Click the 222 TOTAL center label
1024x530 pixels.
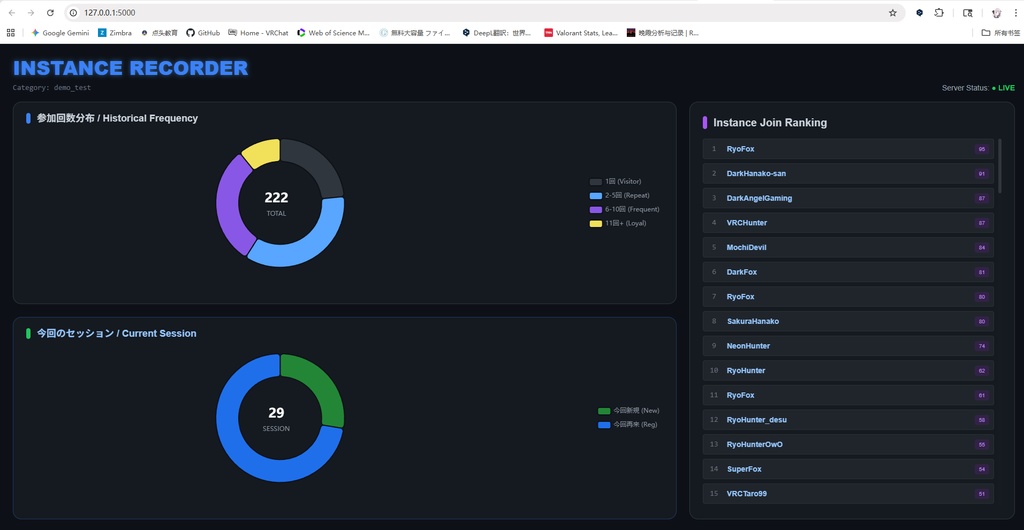(276, 203)
